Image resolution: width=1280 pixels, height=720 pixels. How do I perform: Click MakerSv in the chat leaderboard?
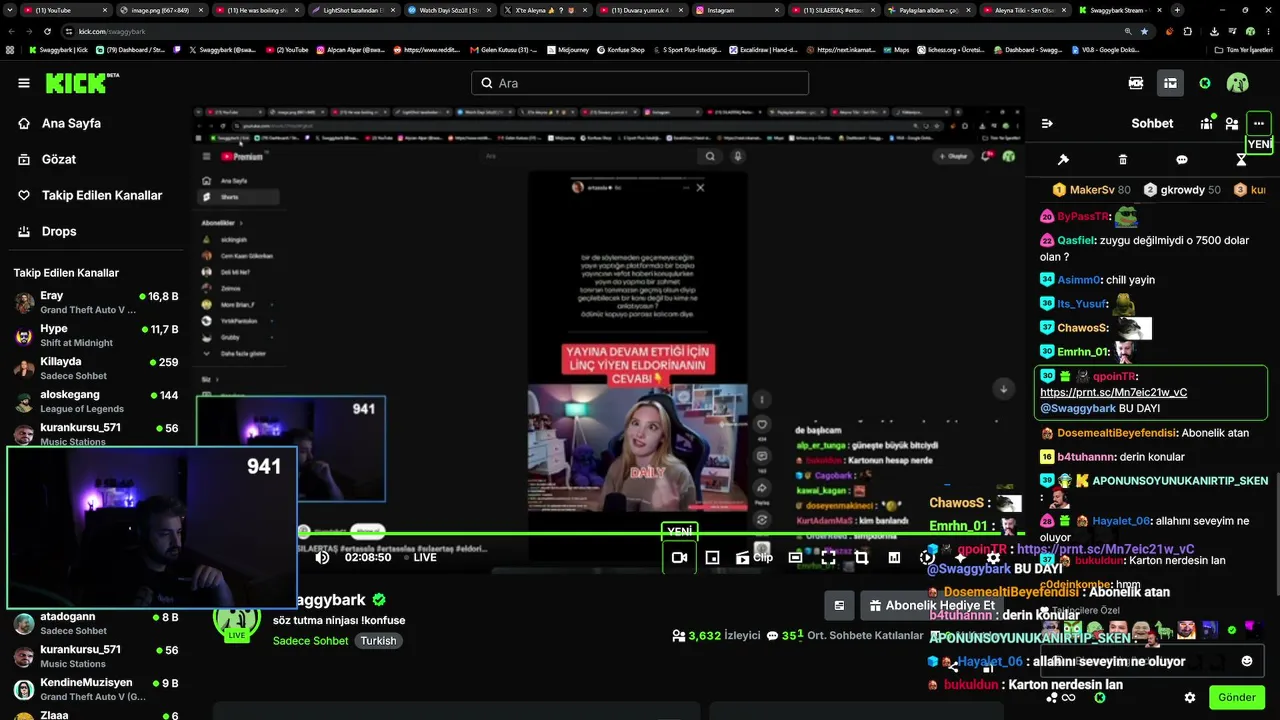1091,190
